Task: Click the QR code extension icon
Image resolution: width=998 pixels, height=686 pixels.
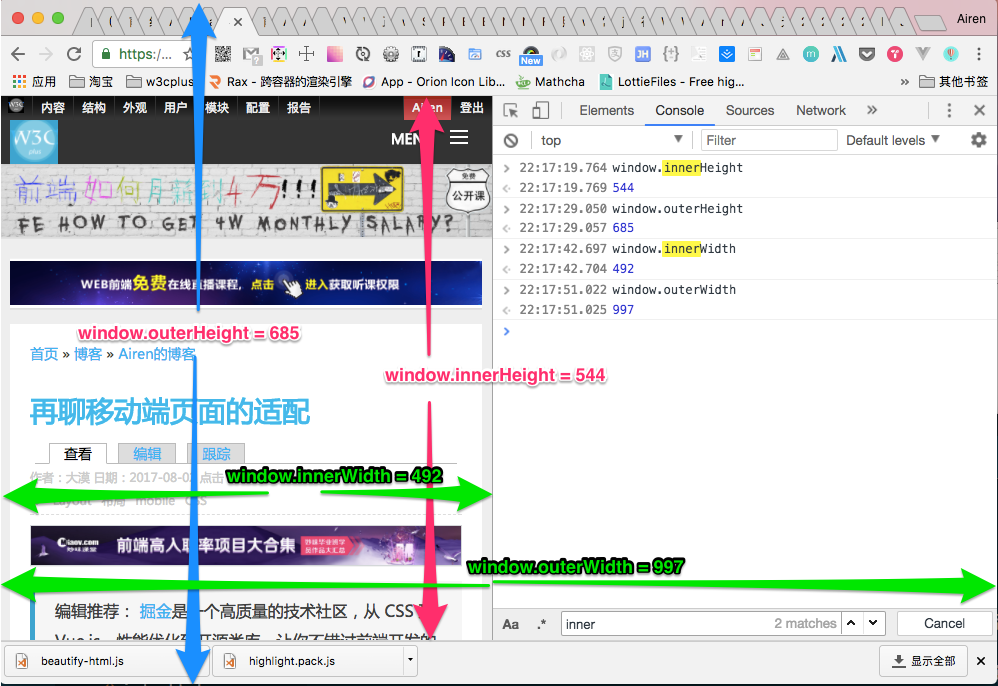Action: coord(223,54)
